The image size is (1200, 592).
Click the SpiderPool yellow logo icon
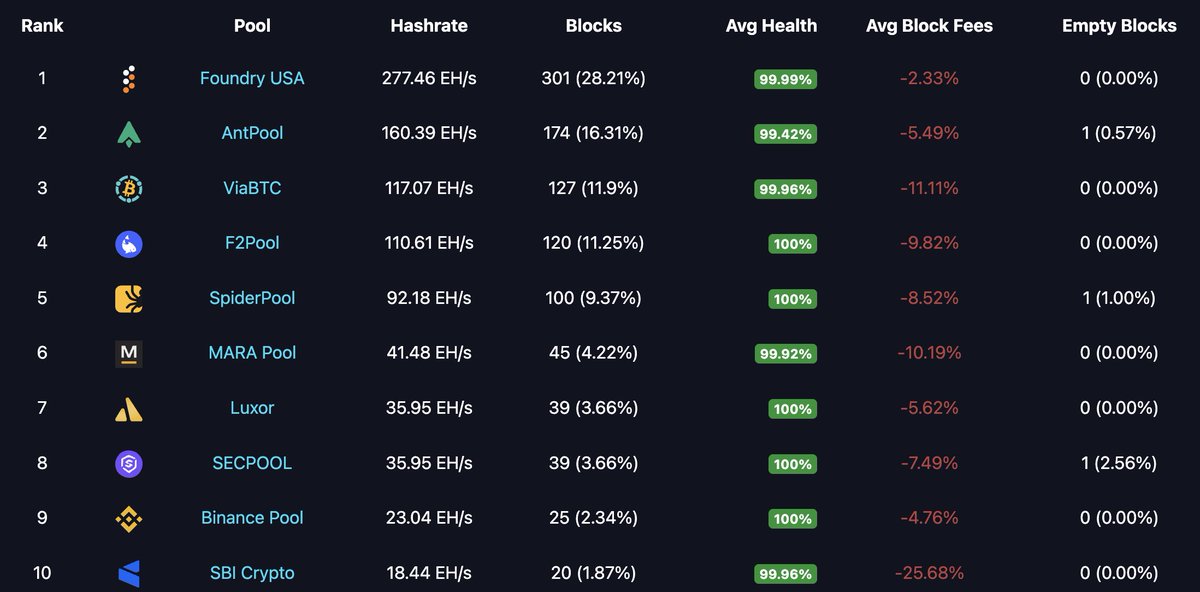click(128, 298)
